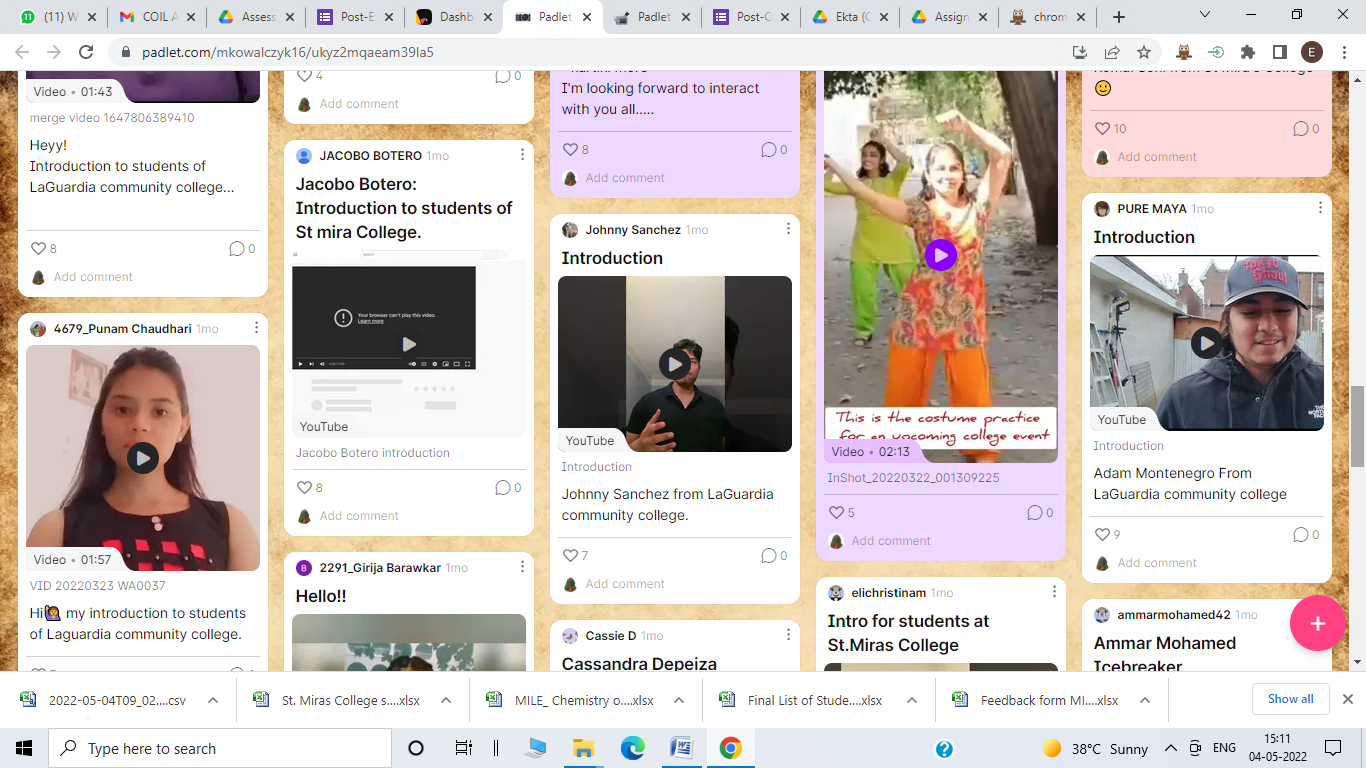1366x768 pixels.
Task: Launch Microsoft Edge from the taskbar
Action: click(633, 747)
